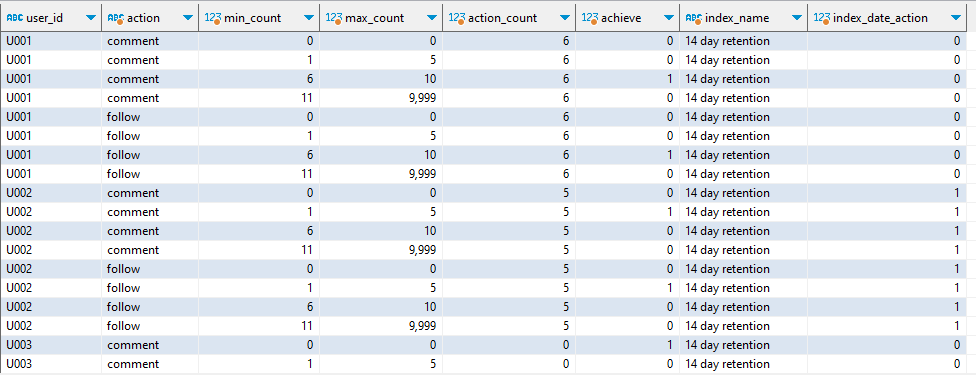This screenshot has width=976, height=375.
Task: Select the achieve column header label
Action: coord(621,19)
